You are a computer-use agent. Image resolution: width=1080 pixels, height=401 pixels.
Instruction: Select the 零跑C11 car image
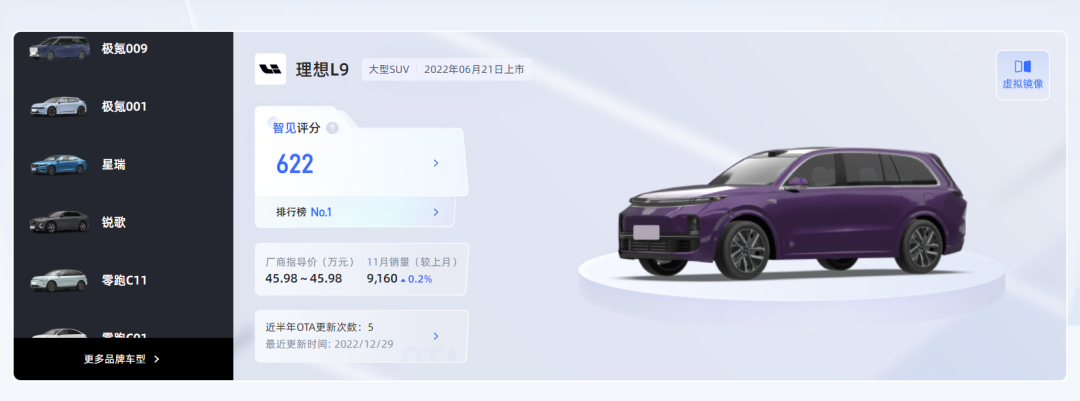point(59,280)
